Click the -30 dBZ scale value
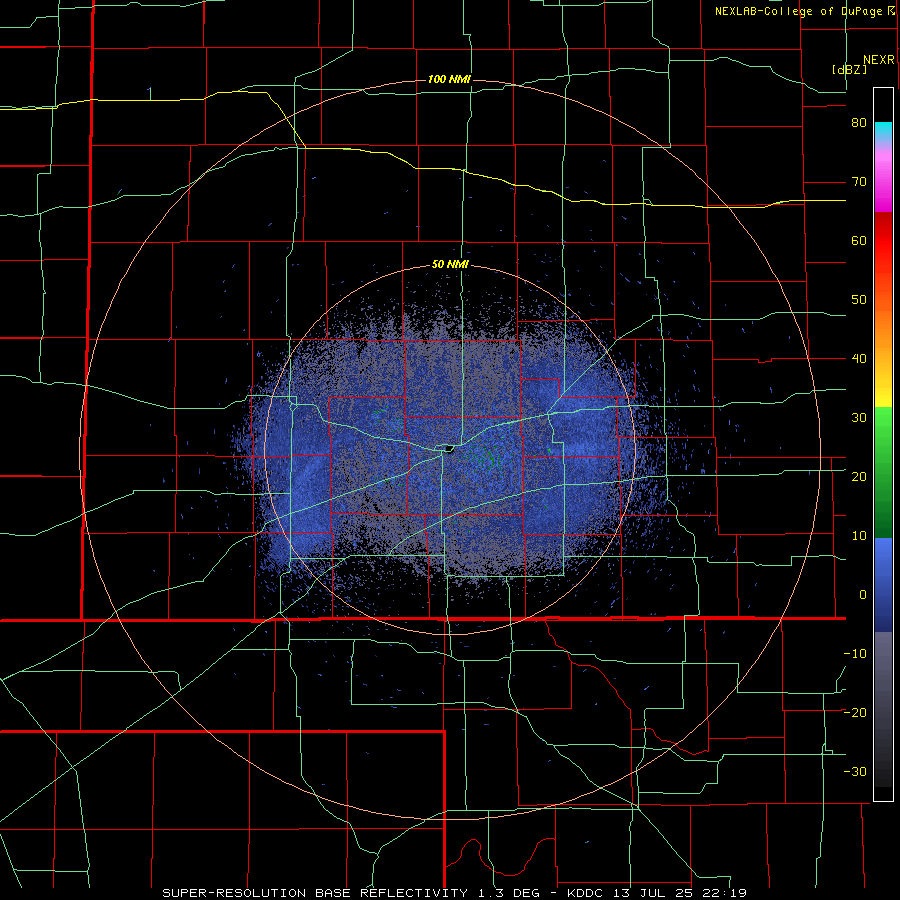The image size is (900, 900). 855,771
